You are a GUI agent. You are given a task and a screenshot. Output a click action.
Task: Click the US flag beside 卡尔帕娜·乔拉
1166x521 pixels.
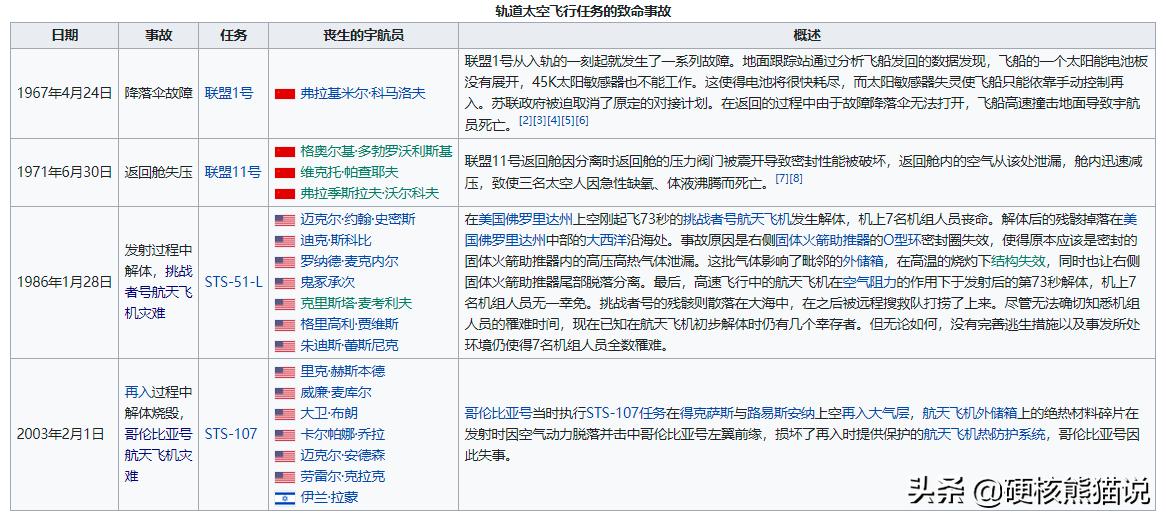point(285,435)
